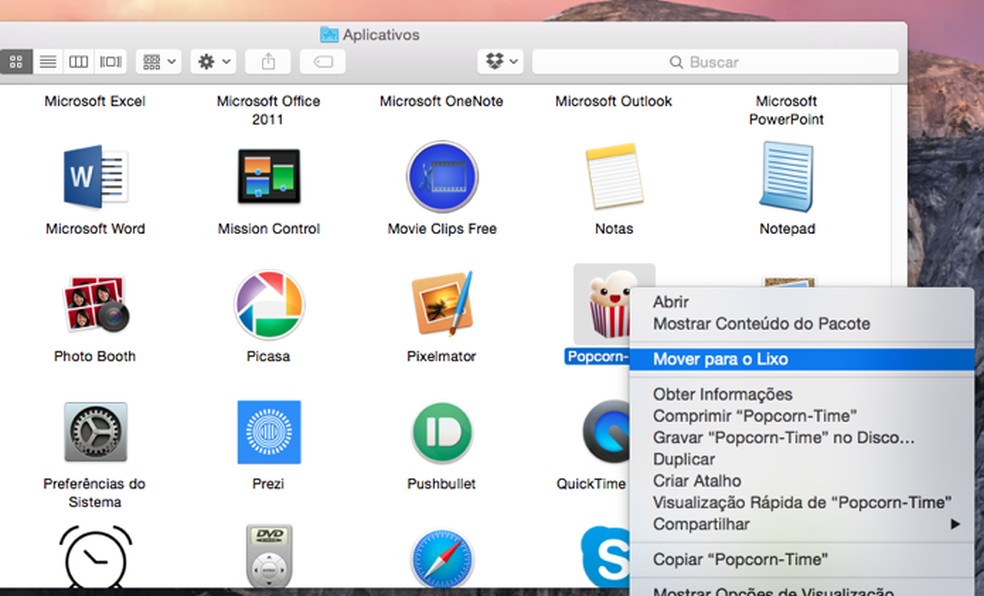The image size is (984, 596).
Task: Click the Share toolbar button
Action: 268,61
